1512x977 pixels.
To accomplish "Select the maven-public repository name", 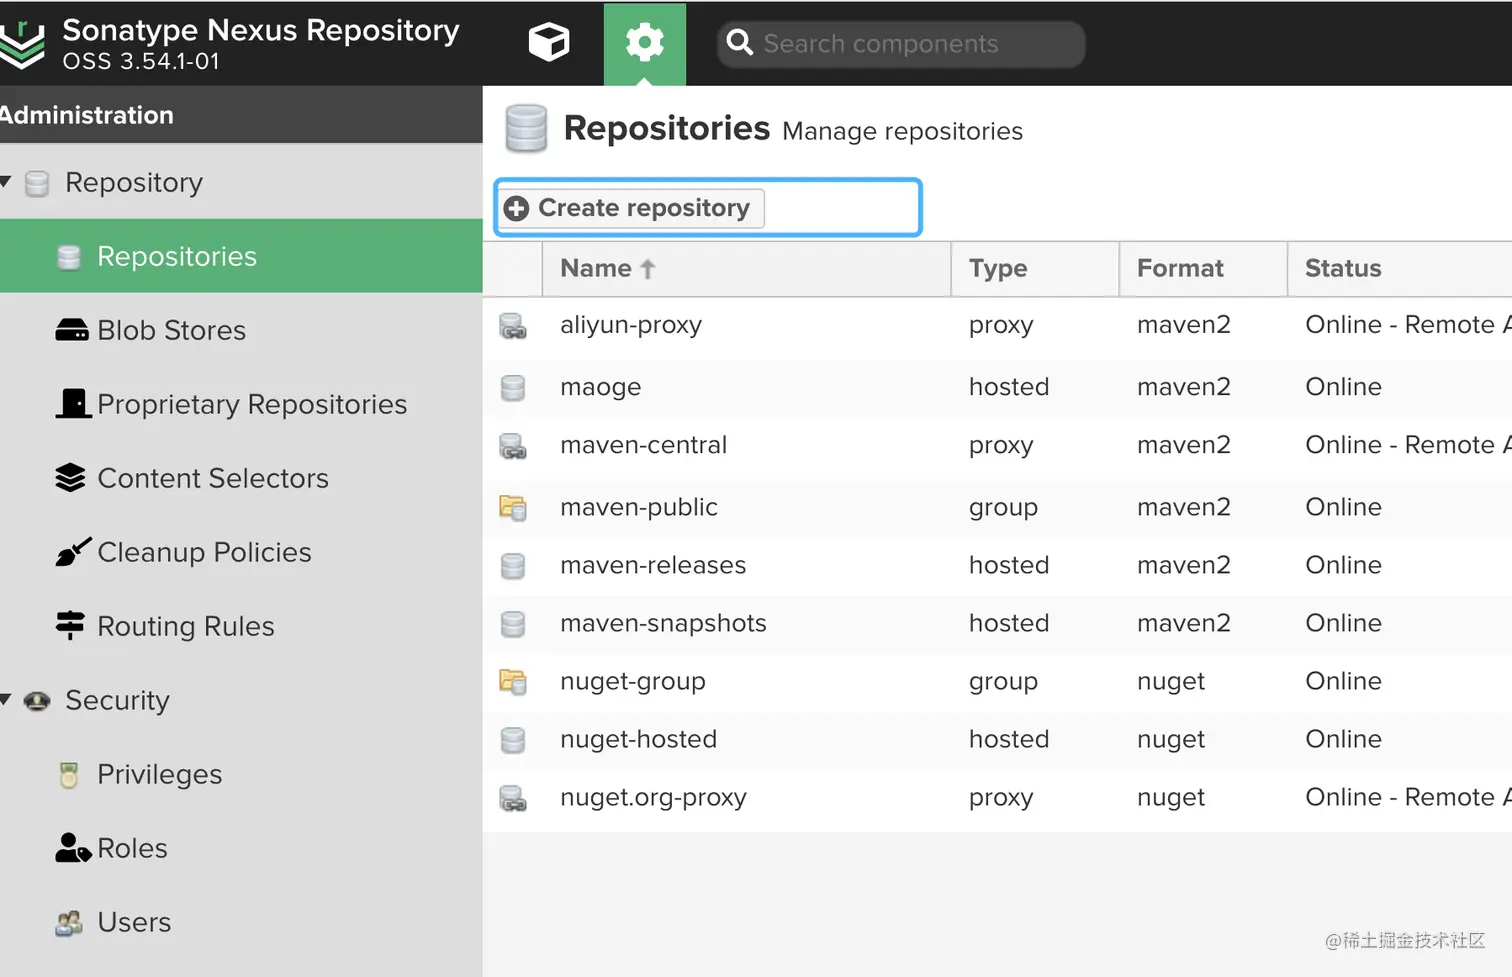I will click(639, 507).
